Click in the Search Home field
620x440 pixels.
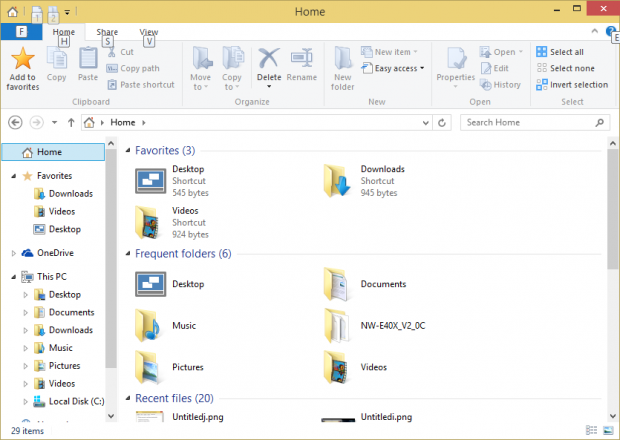(534, 123)
